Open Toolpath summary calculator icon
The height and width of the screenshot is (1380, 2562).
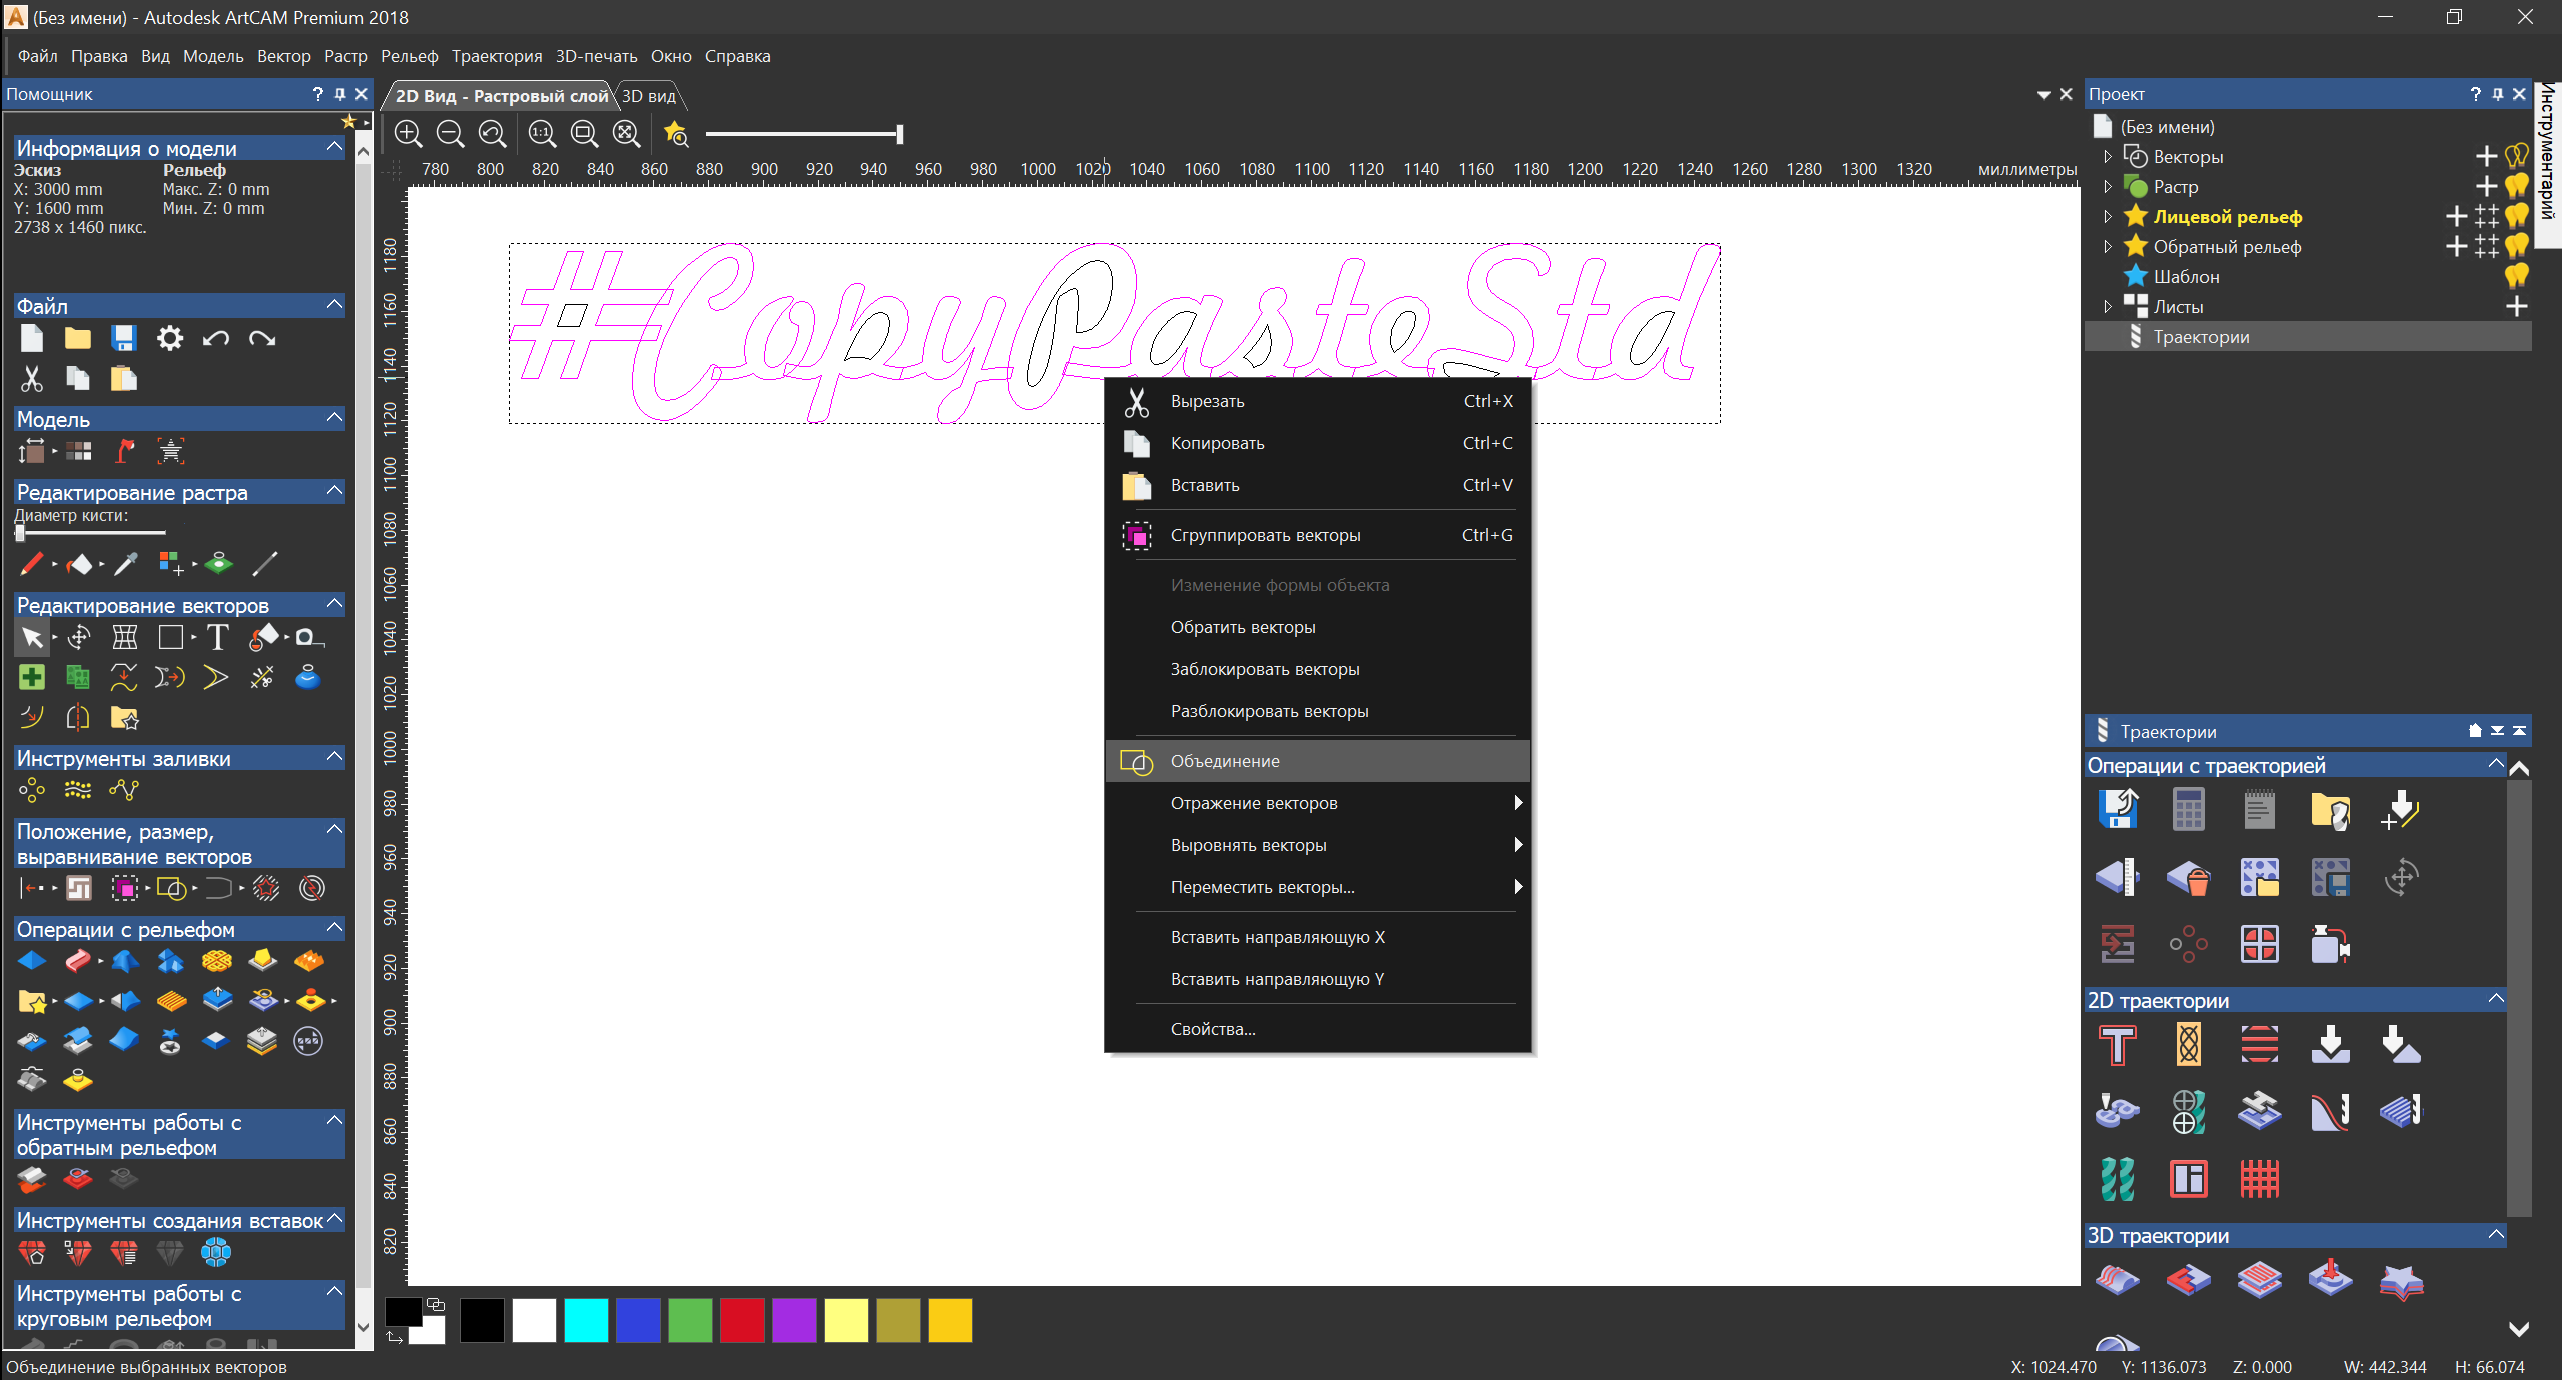tap(2188, 809)
